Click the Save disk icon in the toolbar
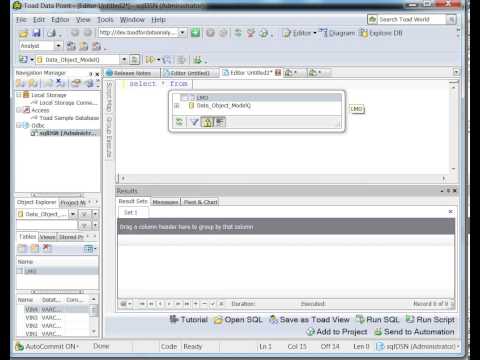Viewport: 480px width, 360px height. click(x=36, y=33)
